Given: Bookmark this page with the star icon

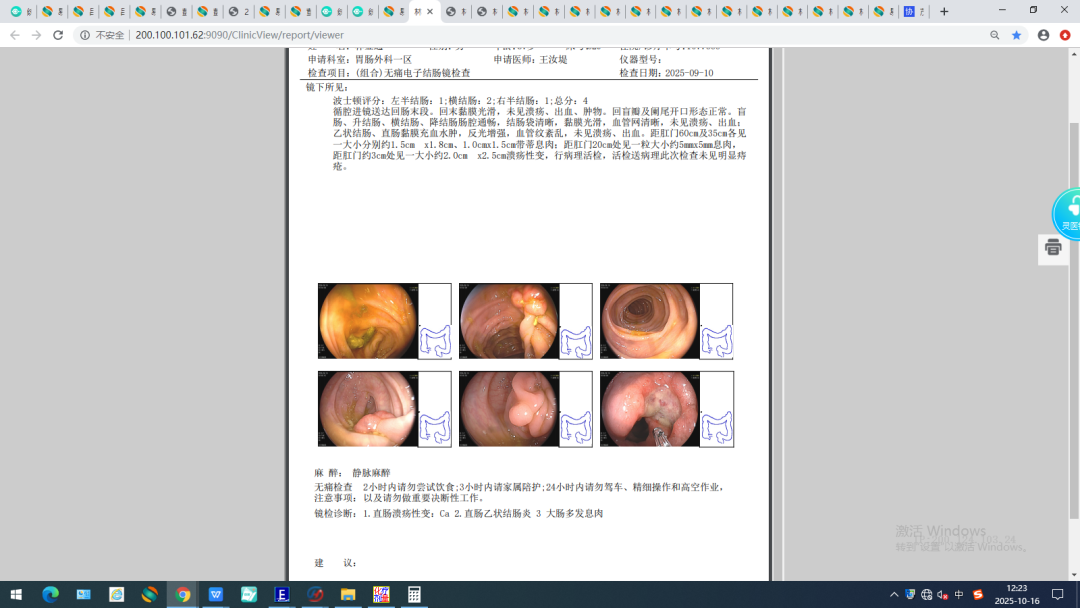Looking at the screenshot, I should pyautogui.click(x=1017, y=33).
